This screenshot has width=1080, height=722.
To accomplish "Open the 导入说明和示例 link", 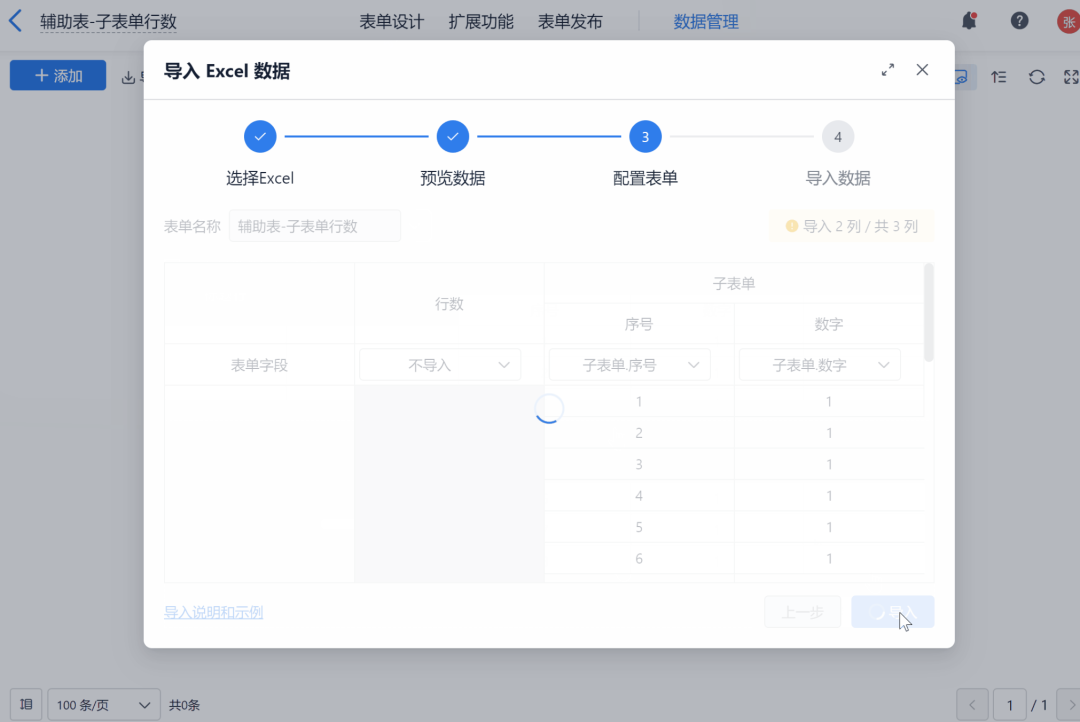I will tap(214, 612).
